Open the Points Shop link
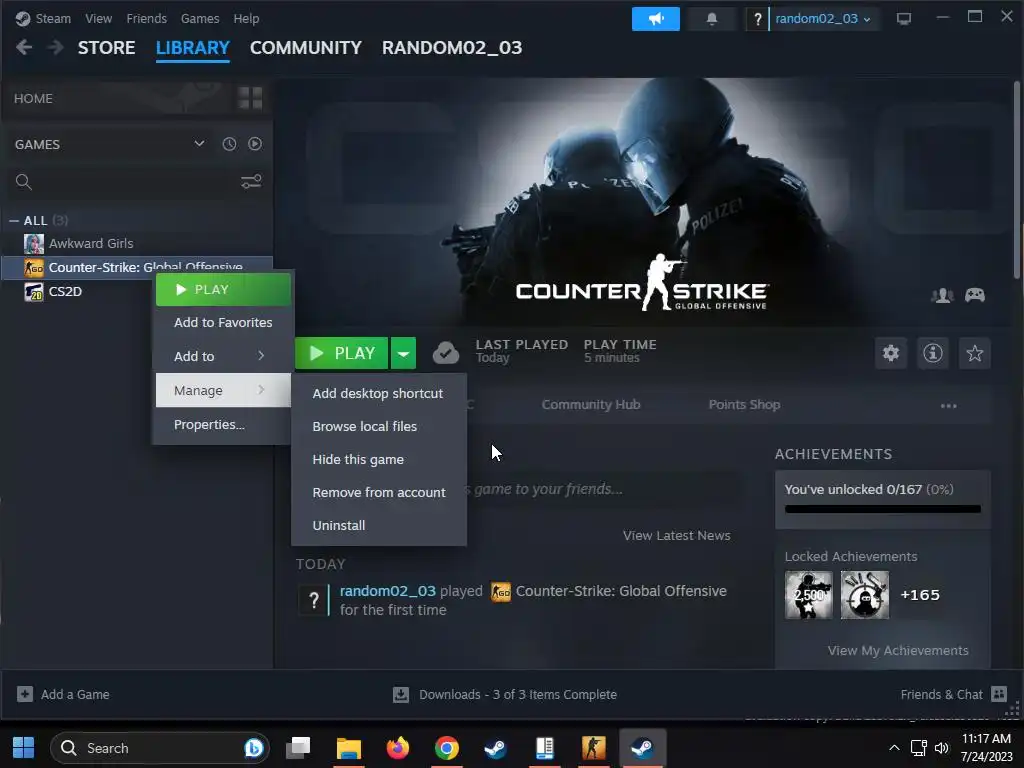 744,404
